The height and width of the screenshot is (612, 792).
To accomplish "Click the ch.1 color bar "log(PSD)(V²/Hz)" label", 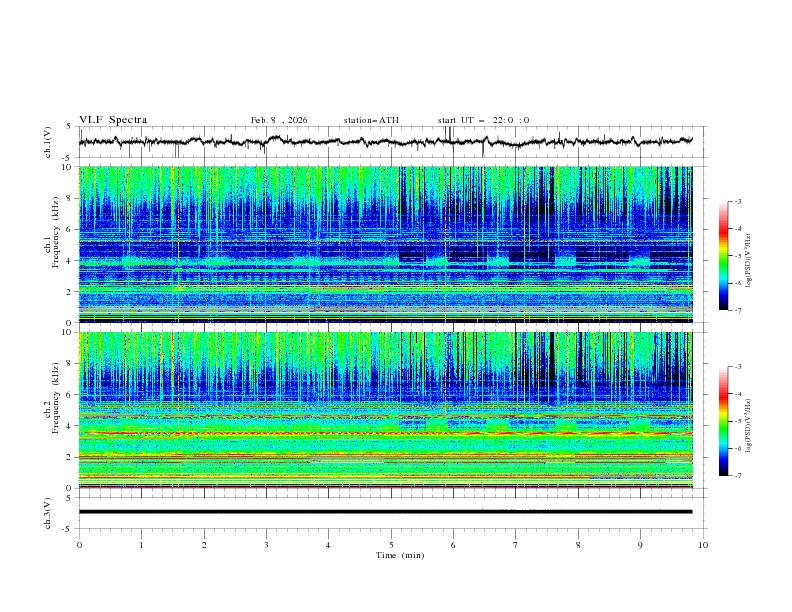I will coord(749,261).
